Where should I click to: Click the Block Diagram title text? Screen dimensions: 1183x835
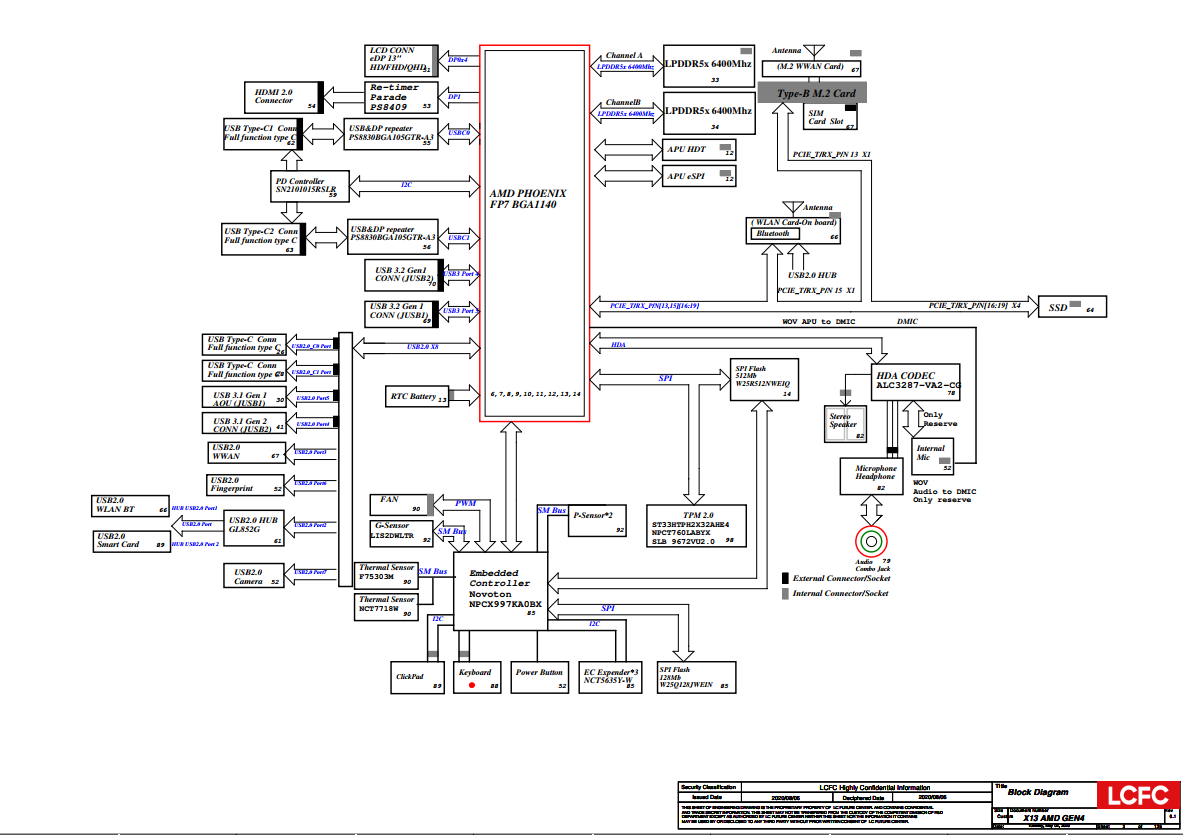coord(1038,792)
